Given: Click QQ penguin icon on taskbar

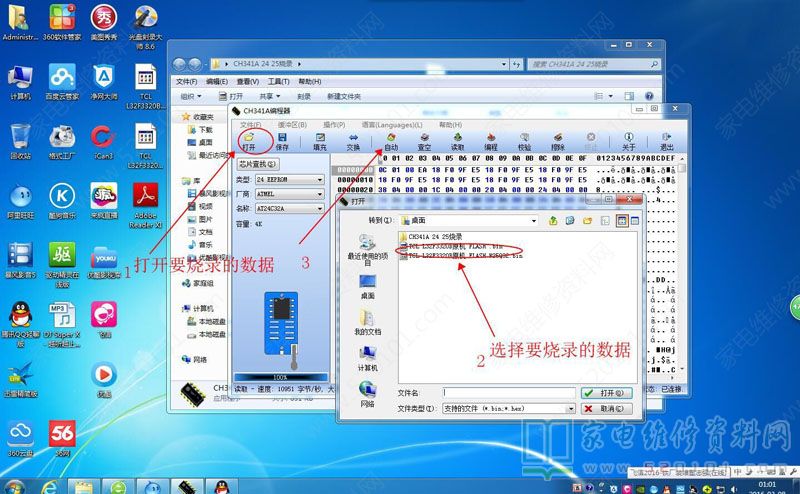Looking at the screenshot, I should 221,487.
